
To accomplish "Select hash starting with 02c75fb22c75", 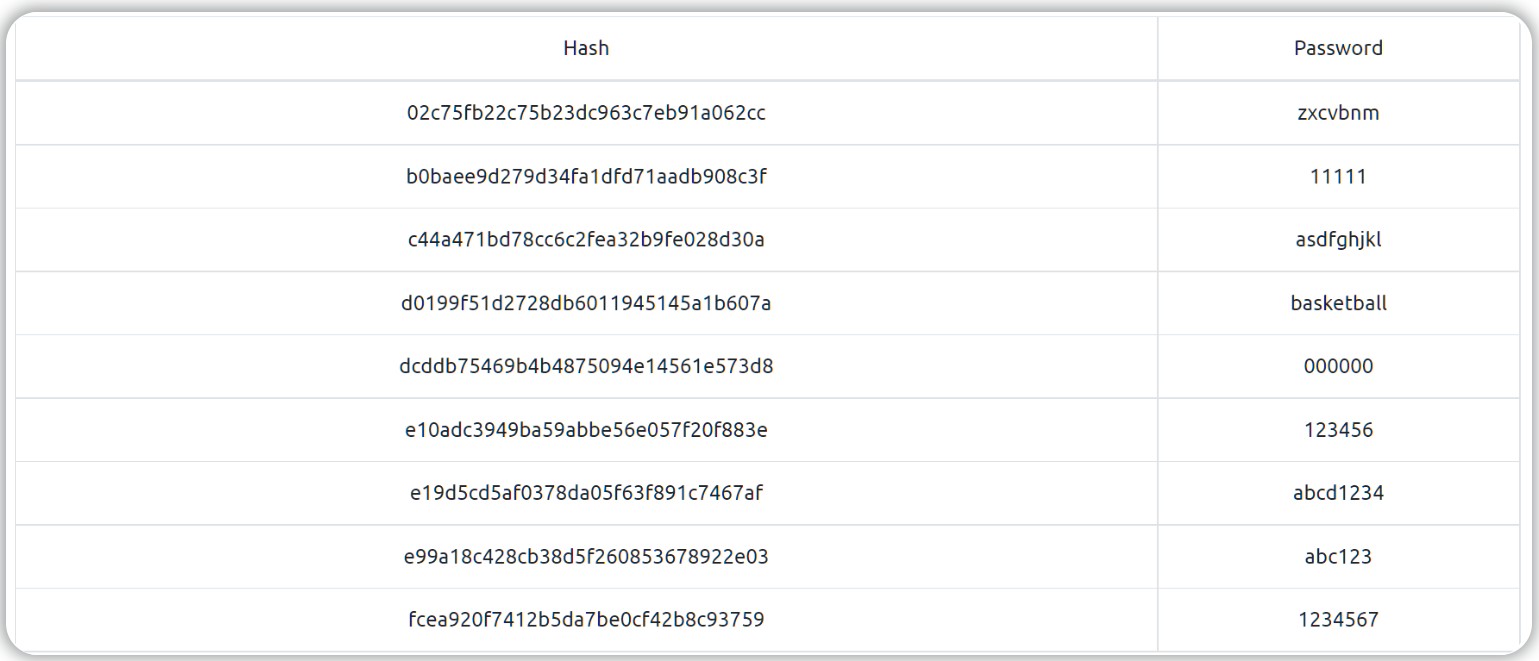I will 586,113.
